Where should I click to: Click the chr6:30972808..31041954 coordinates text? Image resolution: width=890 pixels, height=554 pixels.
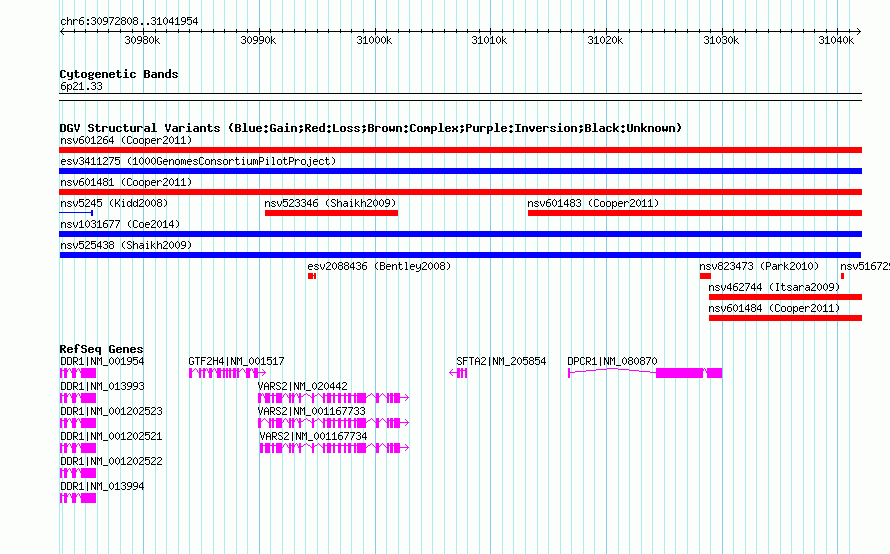[129, 21]
